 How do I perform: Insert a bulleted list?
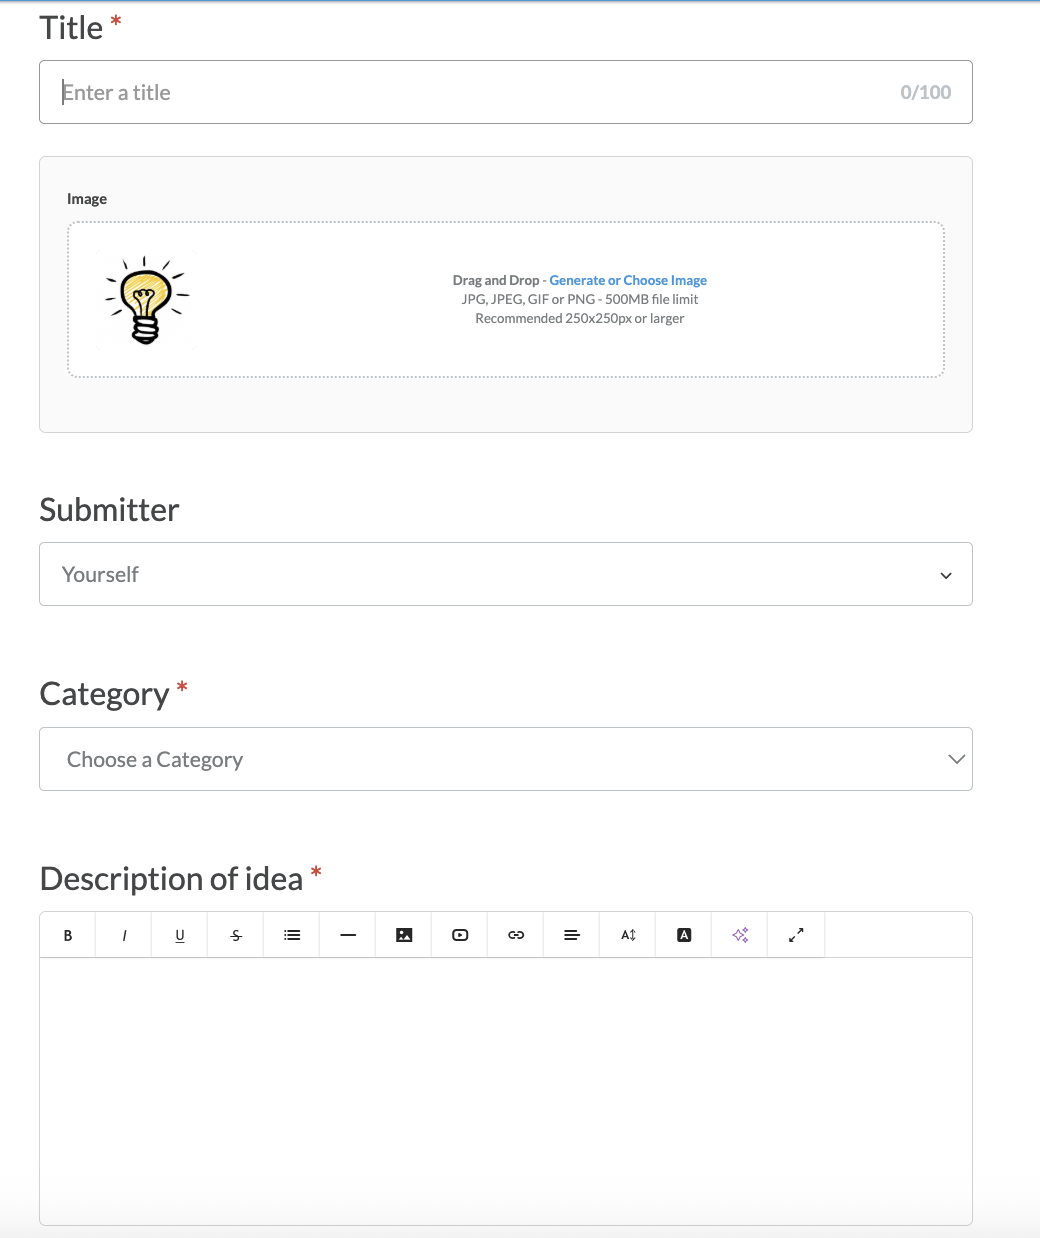292,935
